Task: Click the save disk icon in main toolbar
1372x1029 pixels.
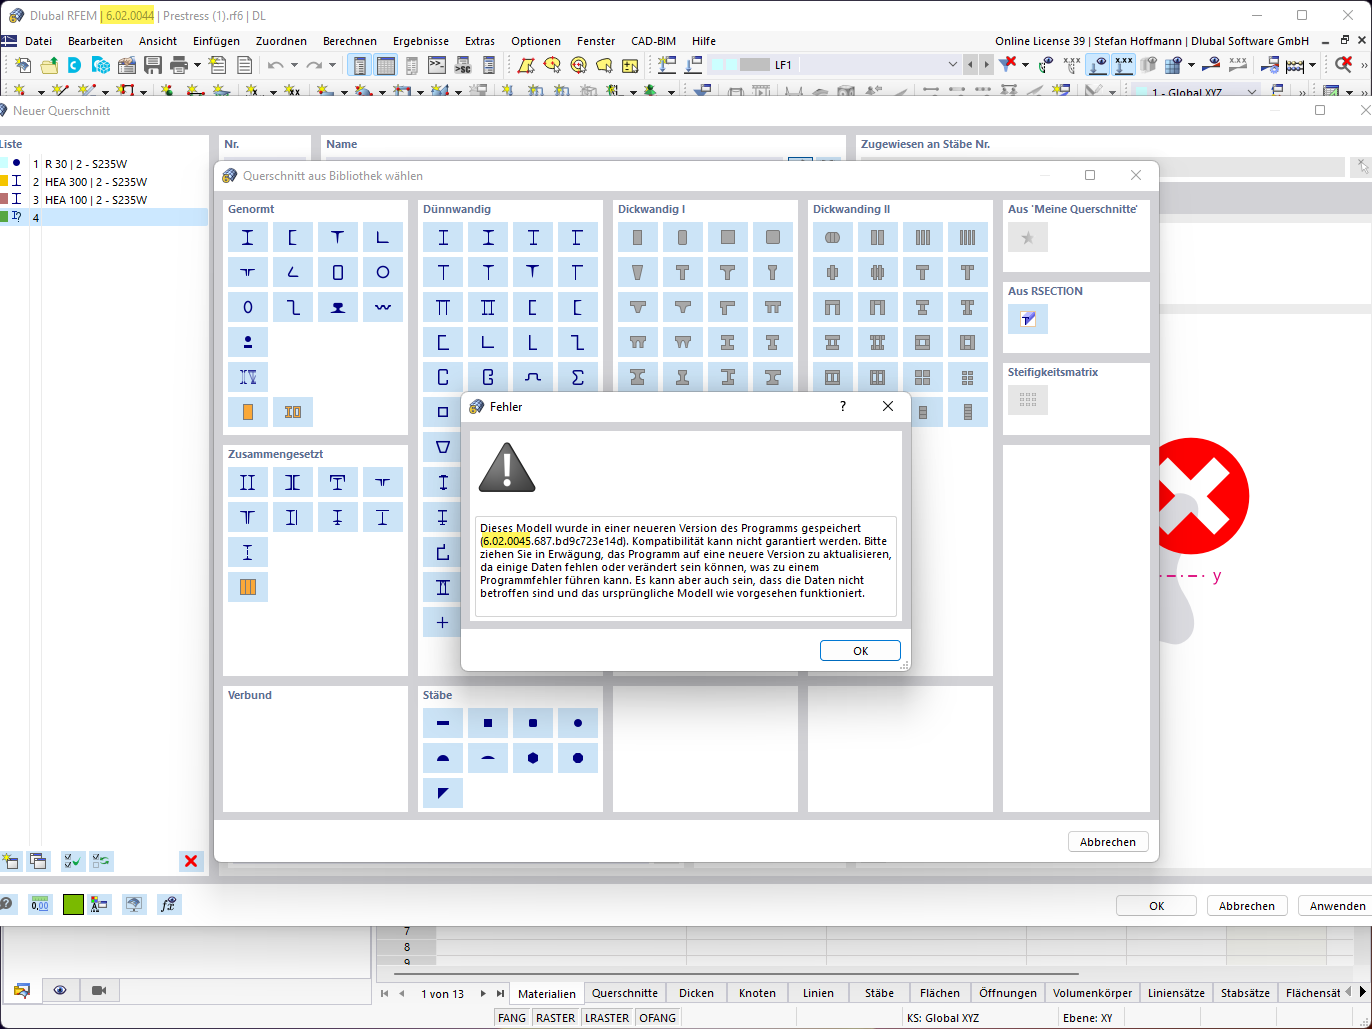Action: pos(153,65)
